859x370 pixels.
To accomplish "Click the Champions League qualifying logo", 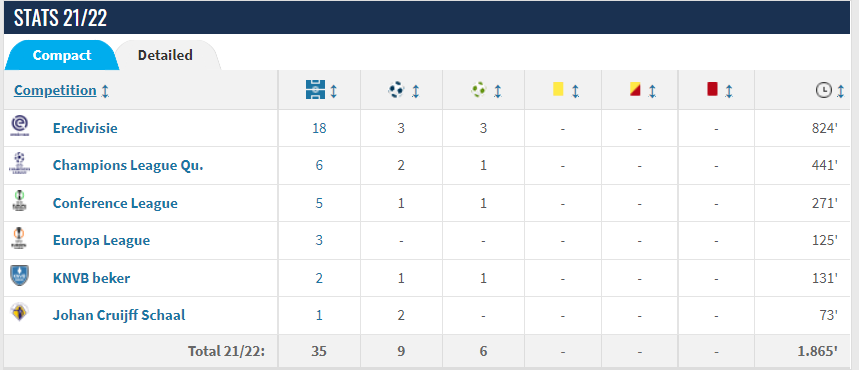I will pos(19,164).
